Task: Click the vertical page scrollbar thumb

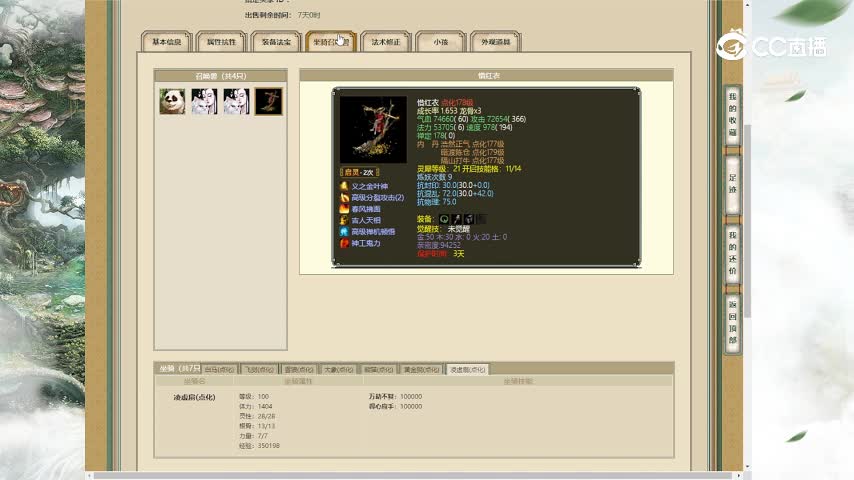Action: [x=748, y=221]
